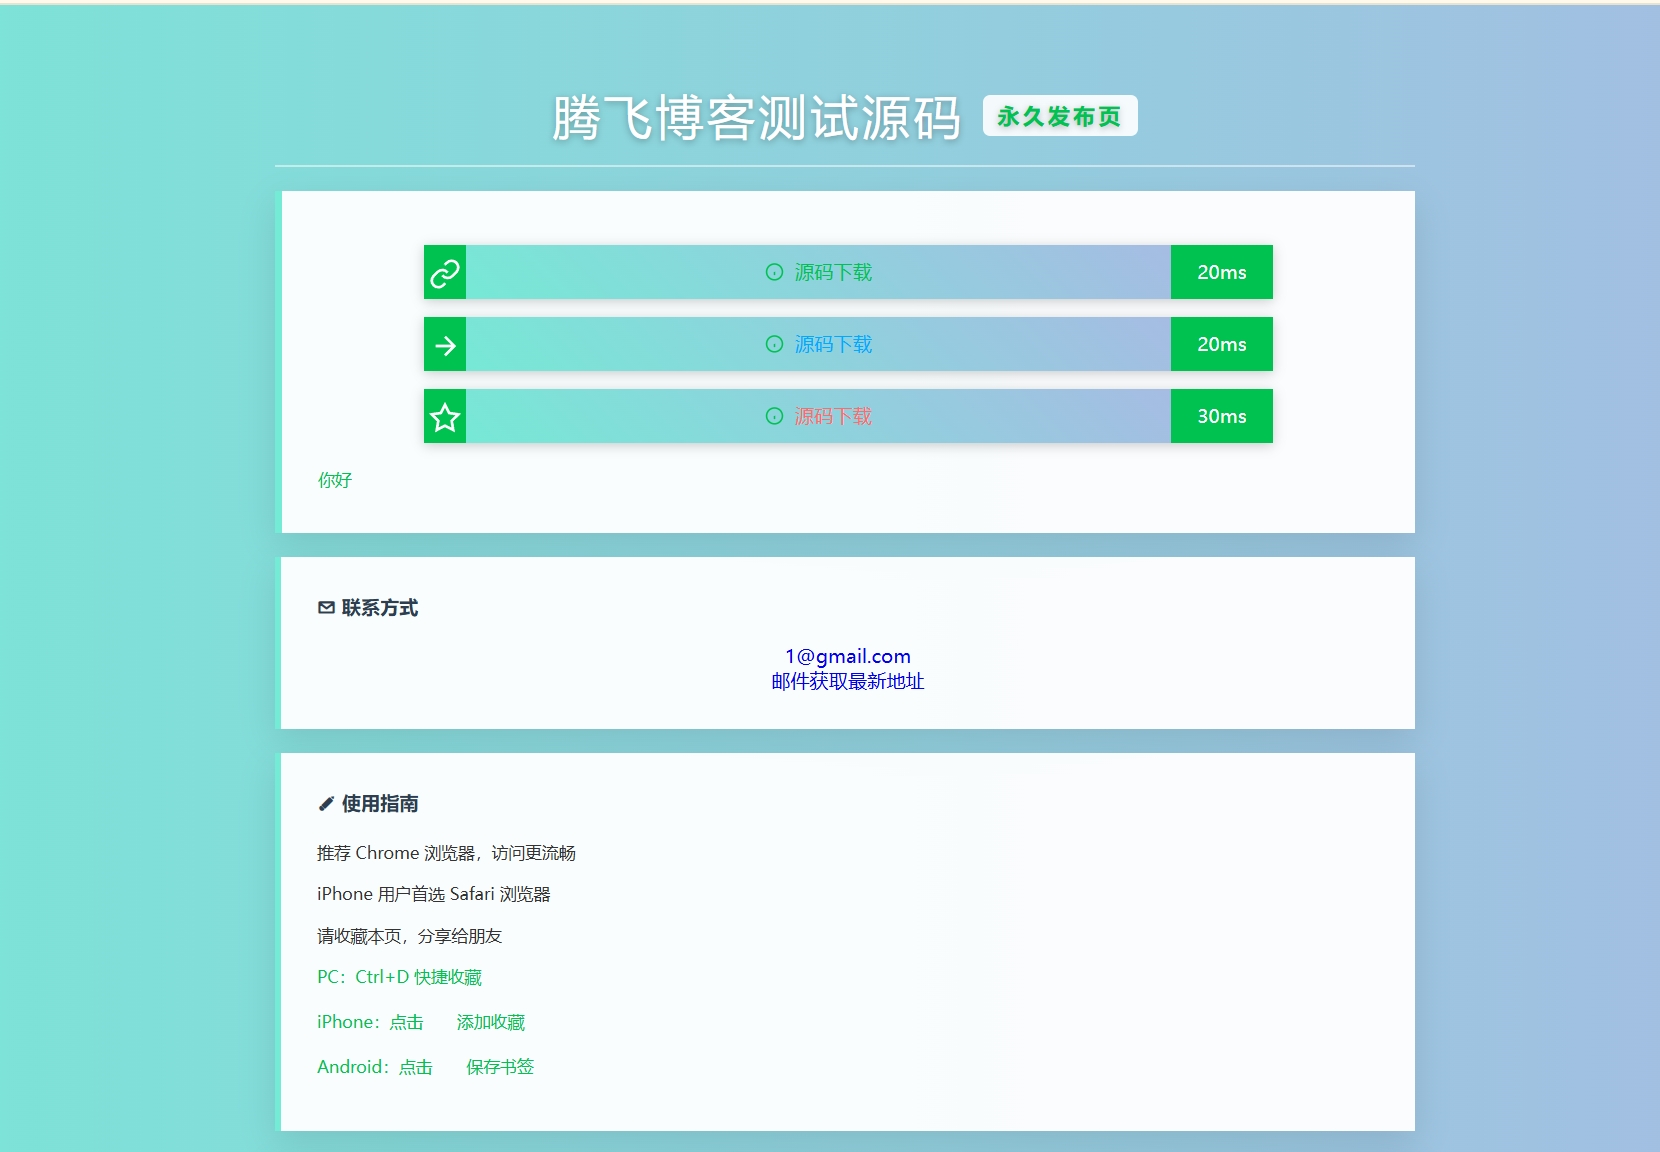Click the 添加收藏 text on iPhone line

click(x=491, y=1022)
